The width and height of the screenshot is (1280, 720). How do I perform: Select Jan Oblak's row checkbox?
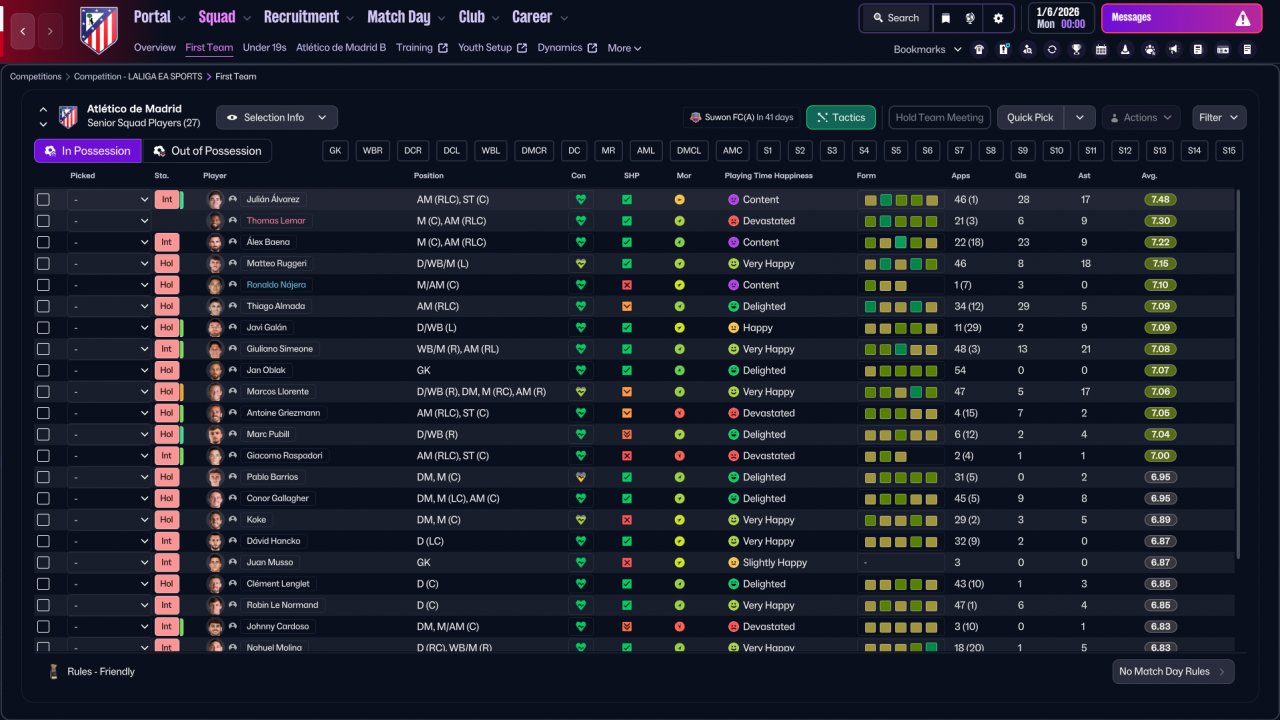point(43,370)
